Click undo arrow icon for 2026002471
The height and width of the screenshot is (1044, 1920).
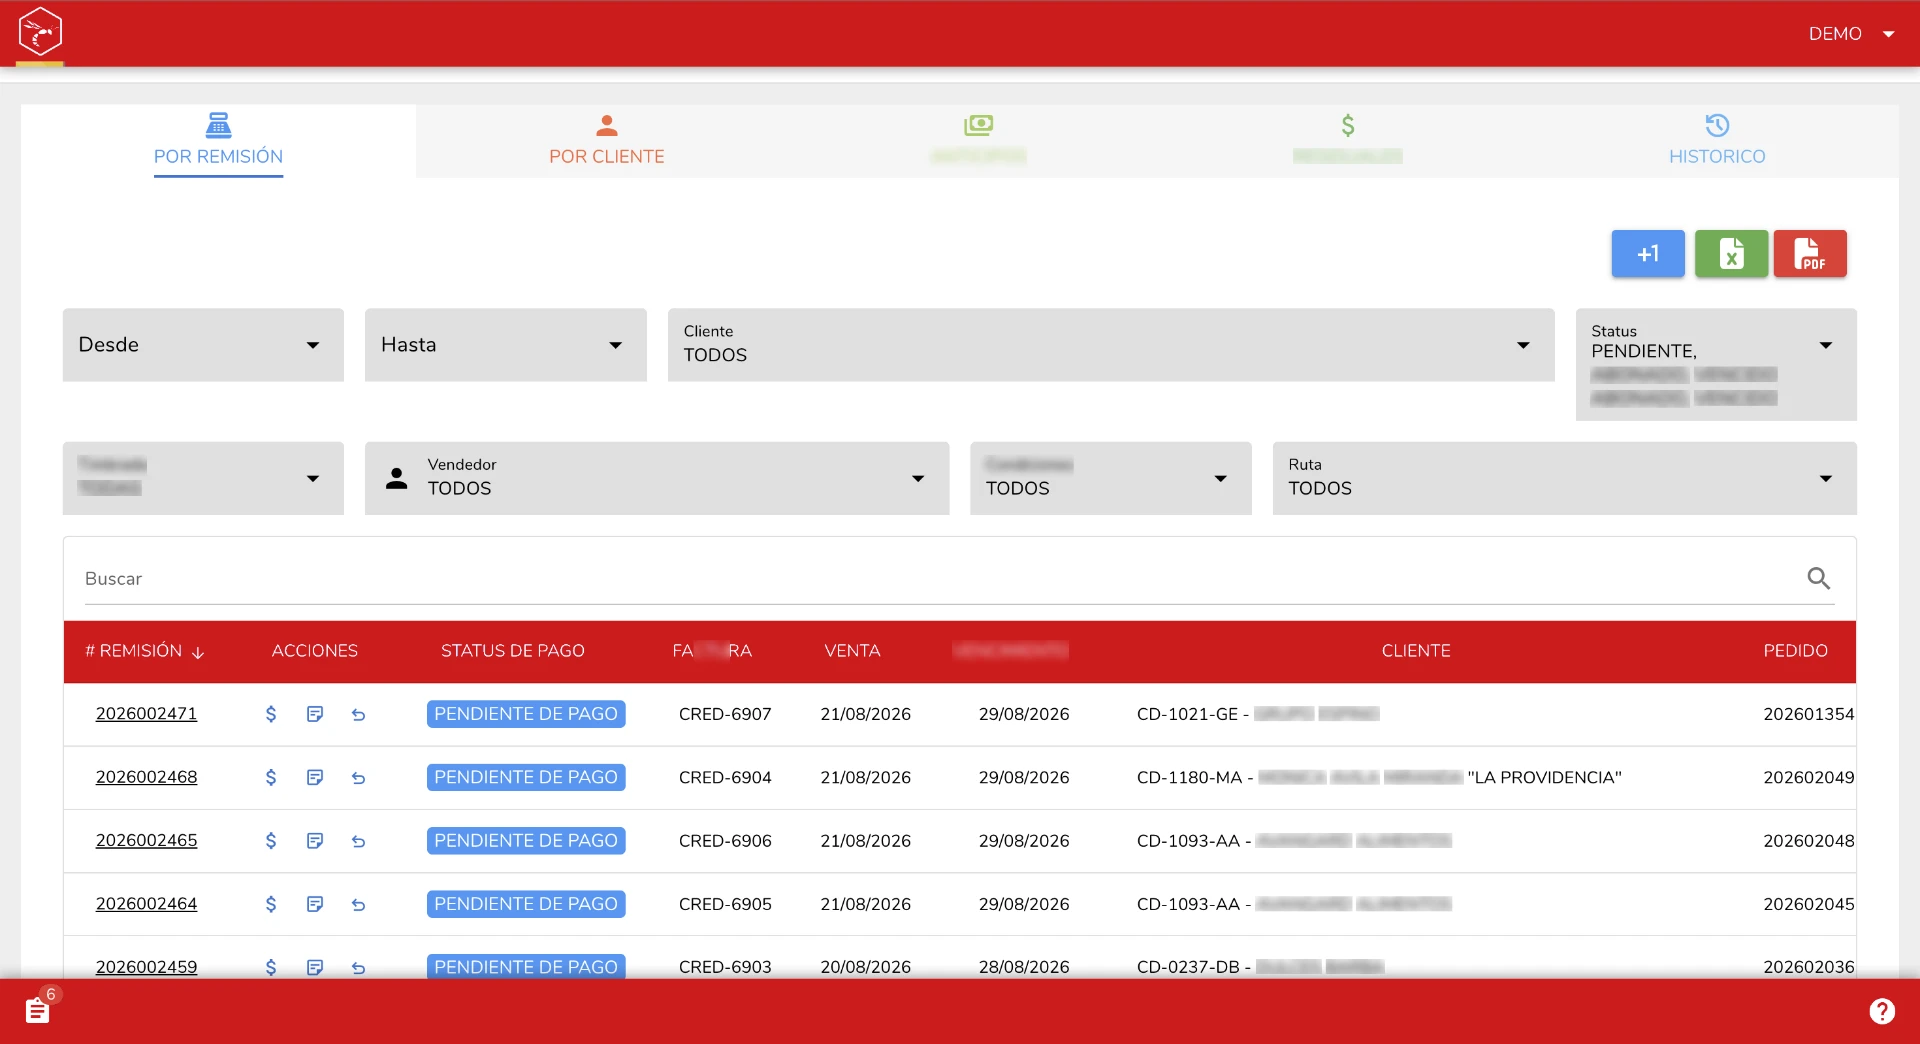(x=358, y=715)
